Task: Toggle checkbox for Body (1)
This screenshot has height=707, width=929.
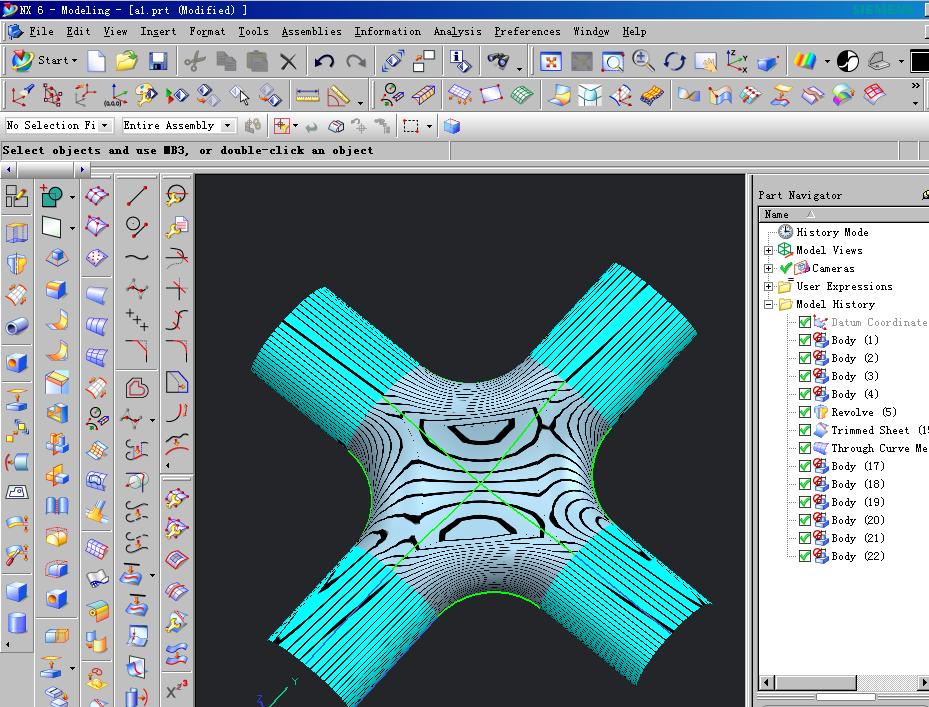Action: click(x=805, y=340)
